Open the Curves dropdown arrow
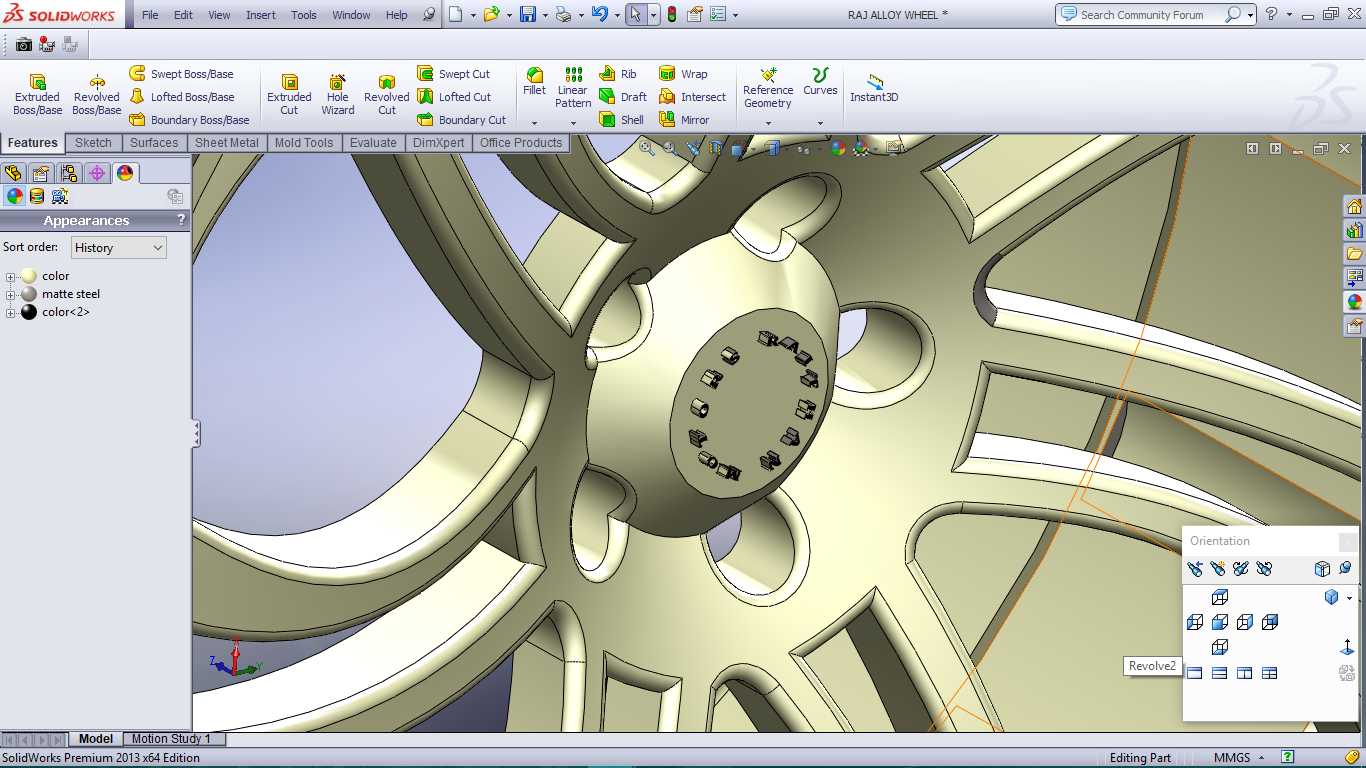The width and height of the screenshot is (1366, 768). (x=820, y=123)
